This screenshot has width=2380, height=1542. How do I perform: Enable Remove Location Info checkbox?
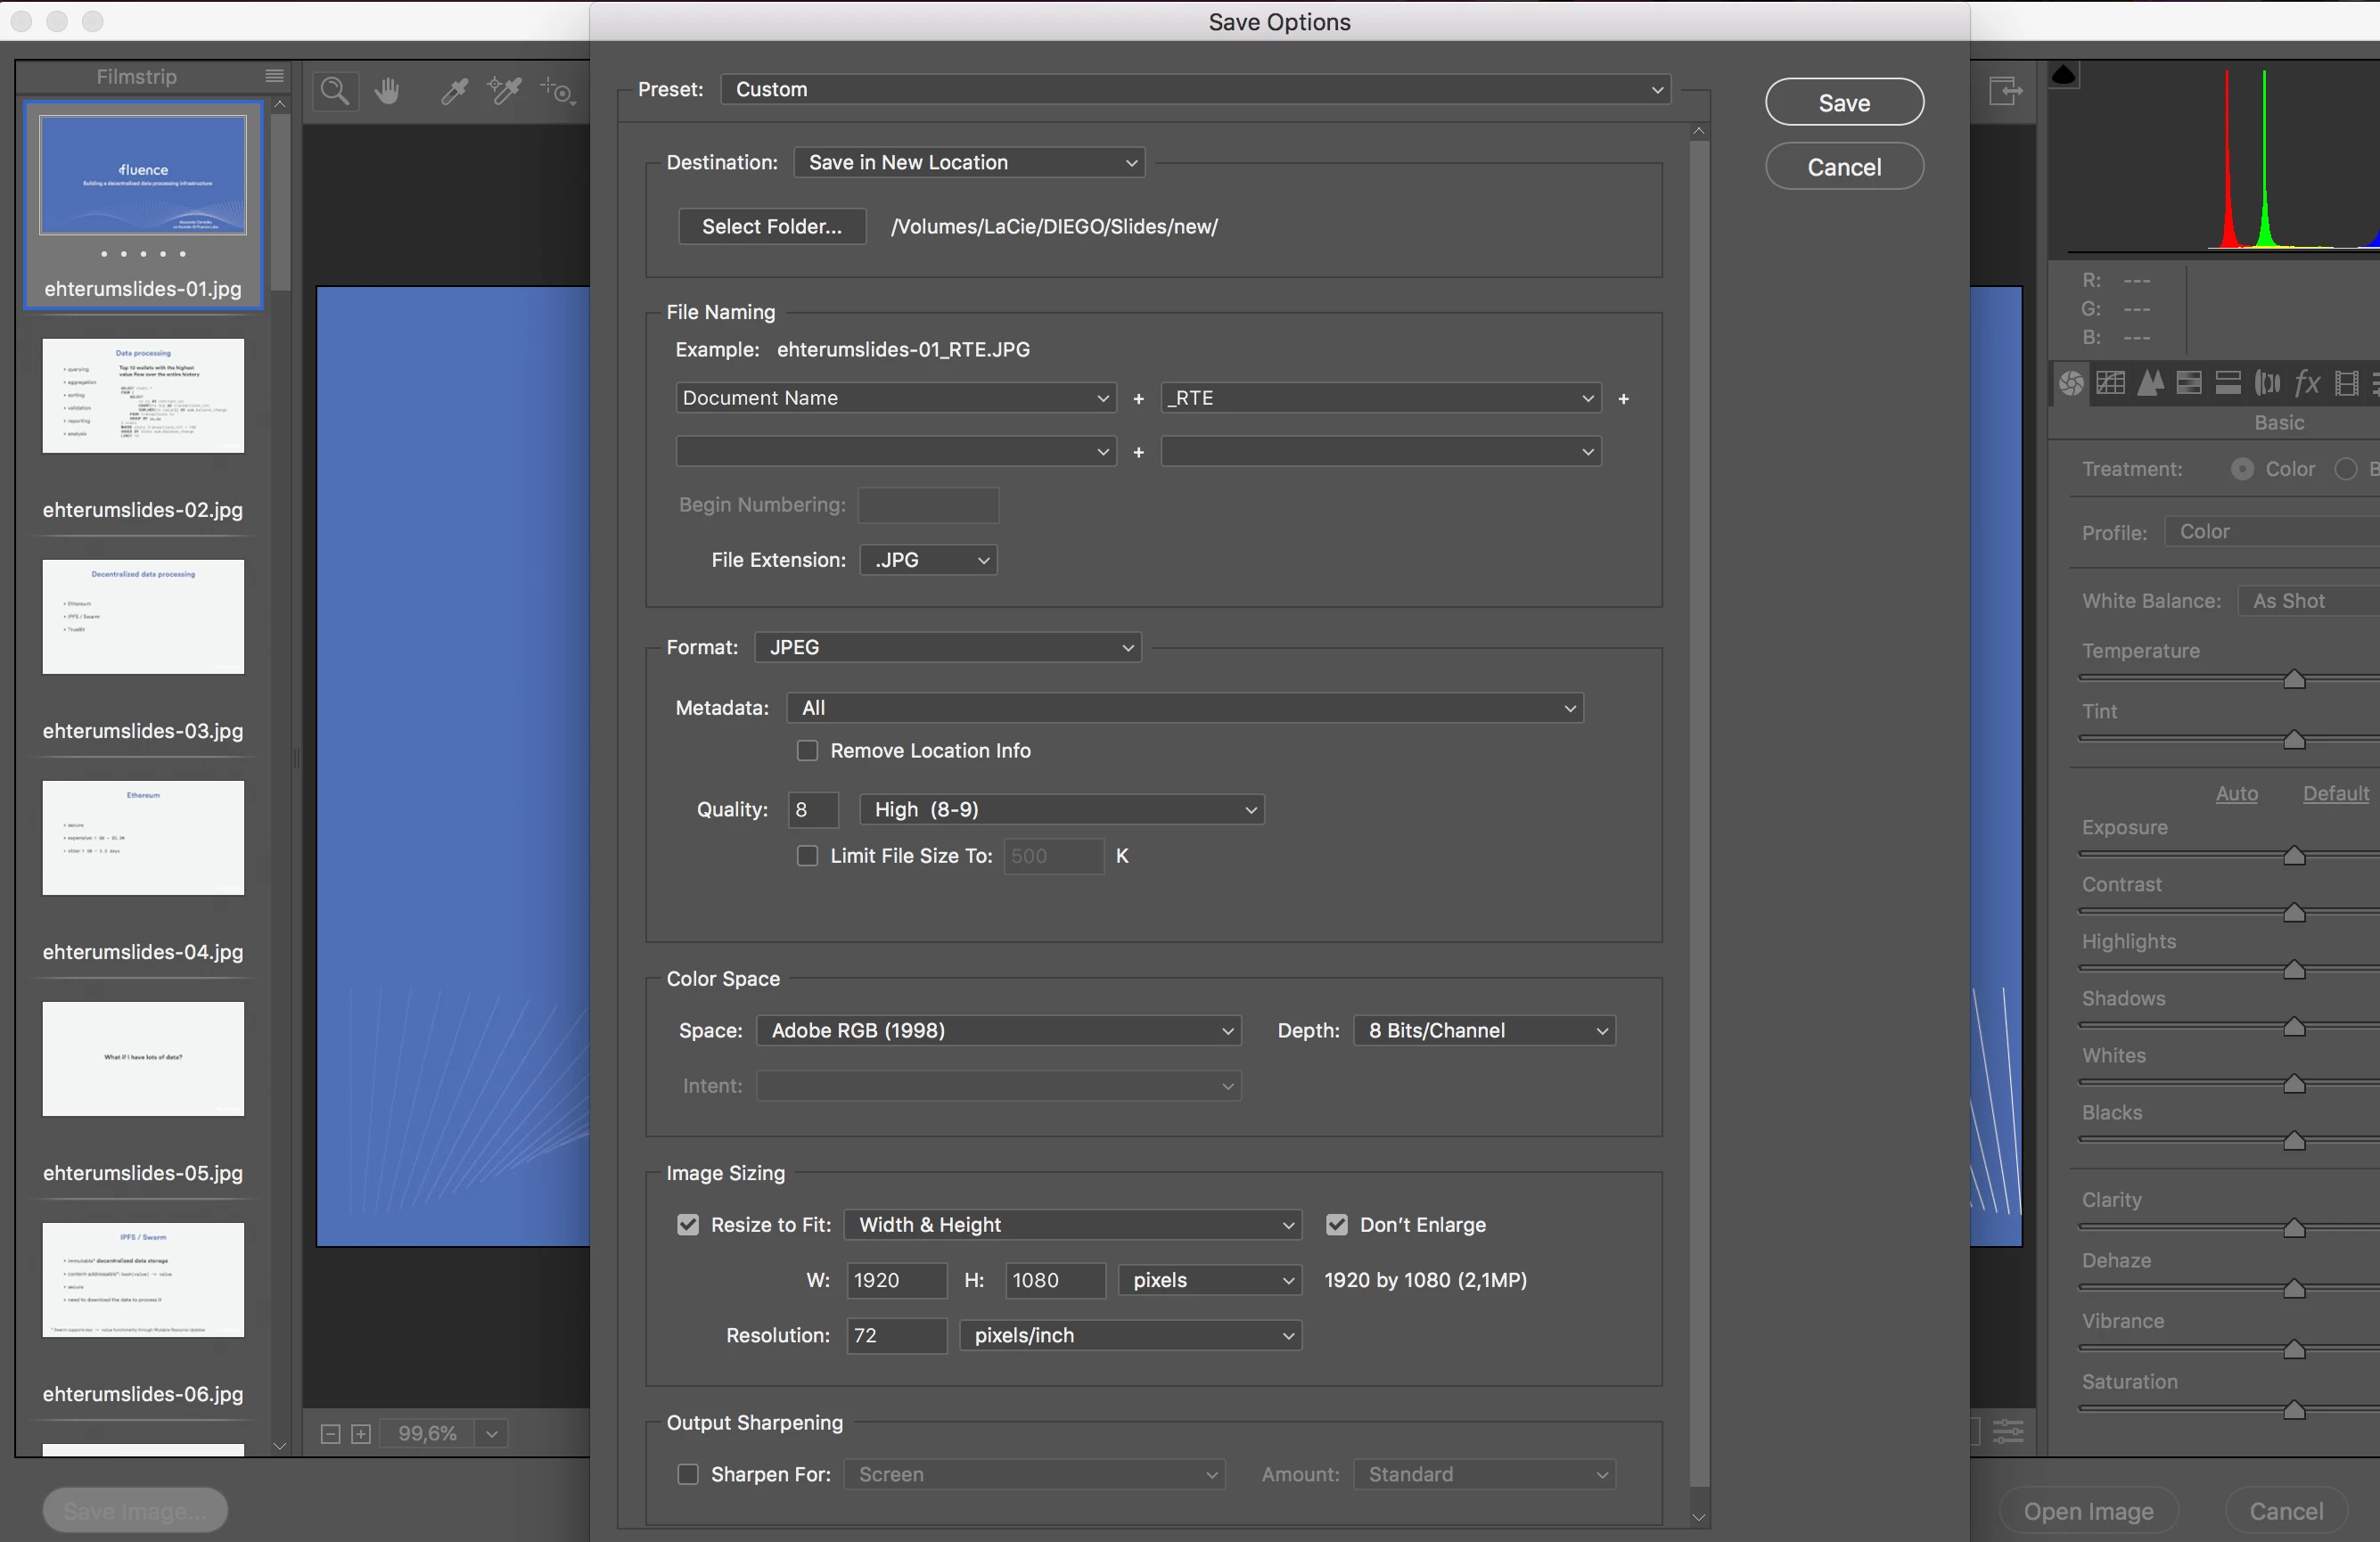point(807,751)
